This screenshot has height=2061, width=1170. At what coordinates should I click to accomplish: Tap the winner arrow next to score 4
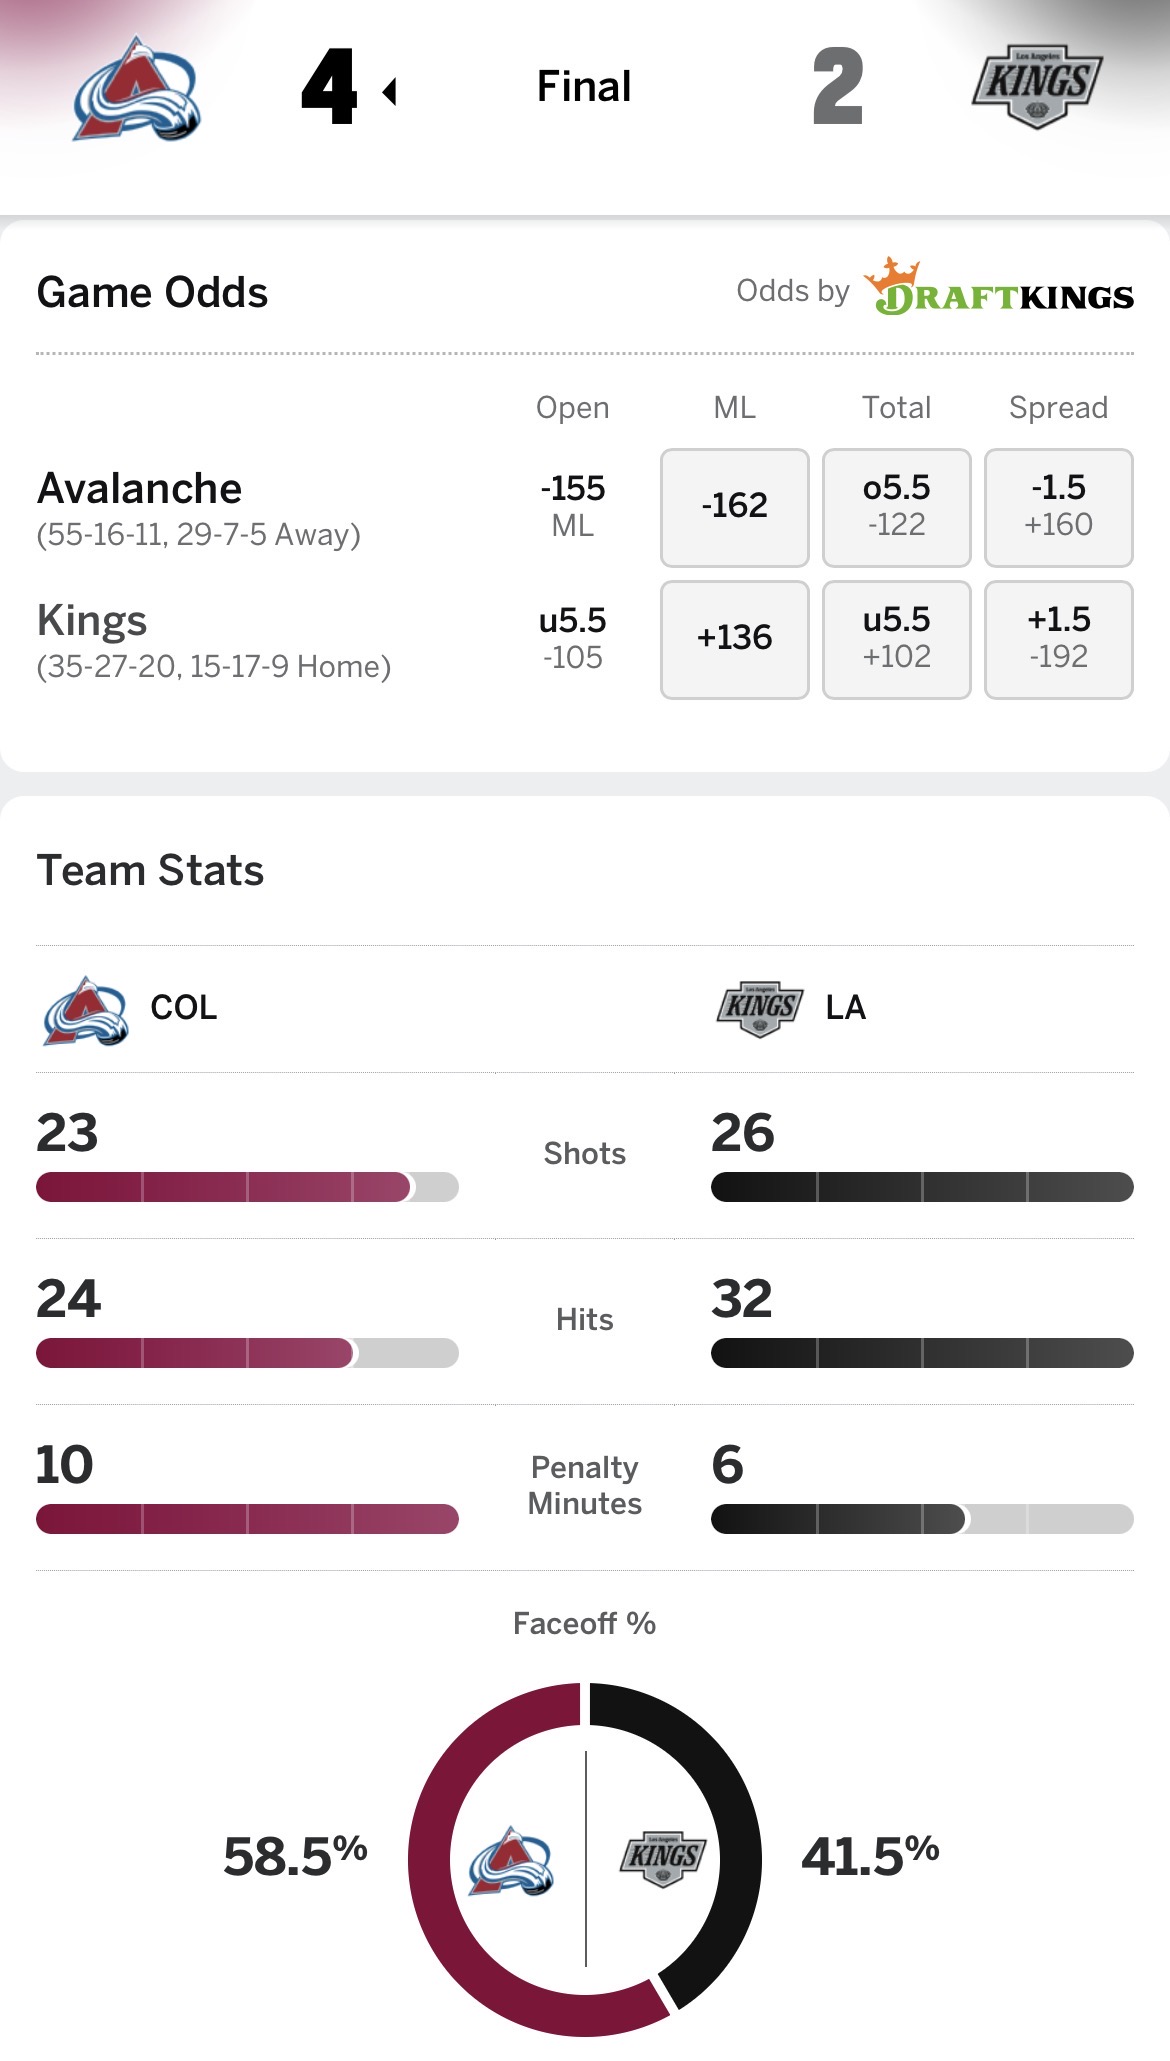pyautogui.click(x=390, y=92)
